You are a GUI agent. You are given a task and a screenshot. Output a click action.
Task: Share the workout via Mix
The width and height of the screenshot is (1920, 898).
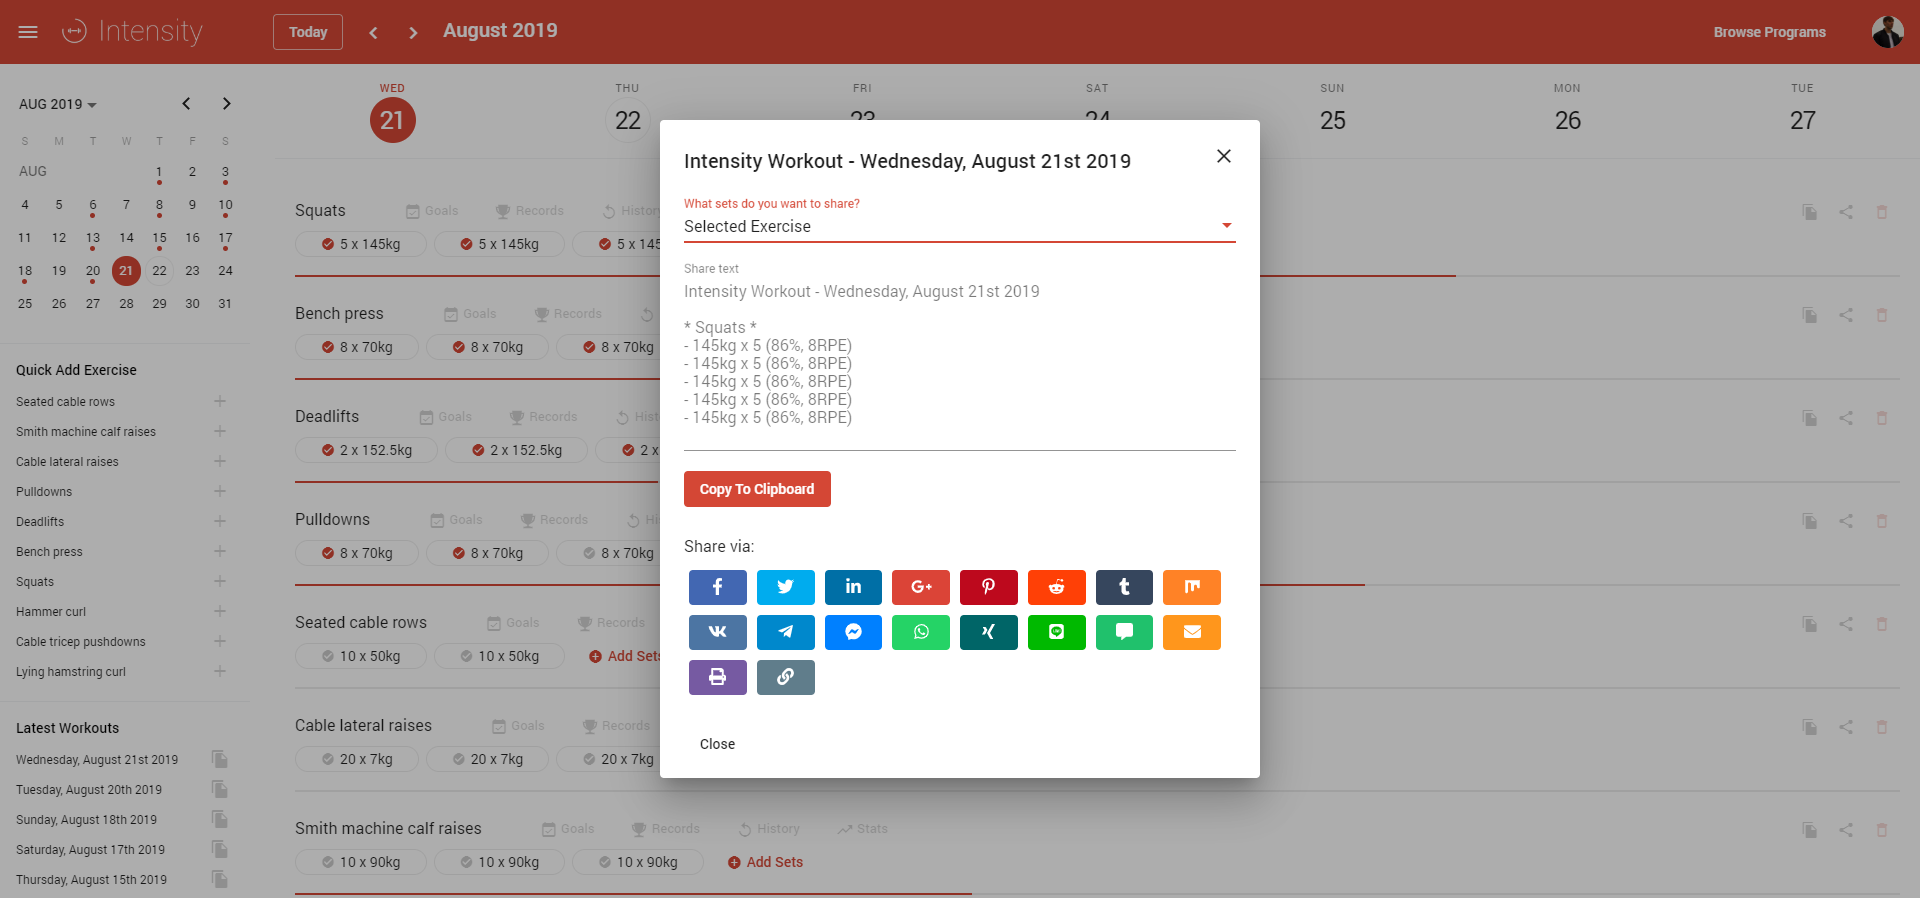1192,587
